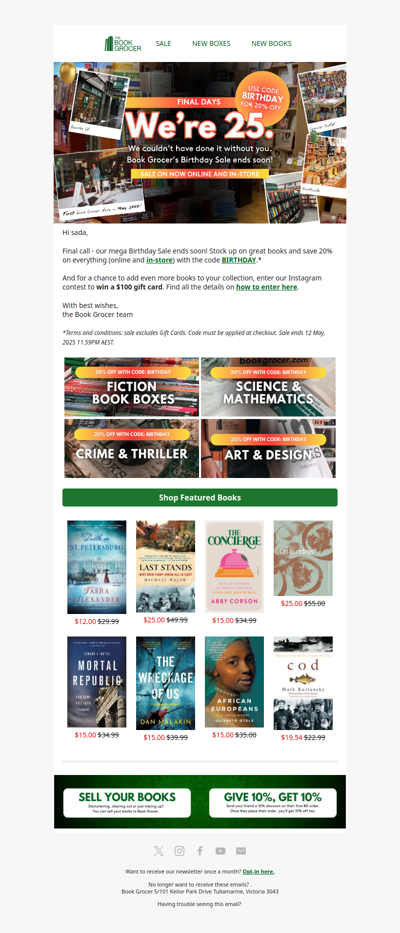Image resolution: width=400 pixels, height=933 pixels.
Task: Follow the in-store link
Action: (158, 260)
